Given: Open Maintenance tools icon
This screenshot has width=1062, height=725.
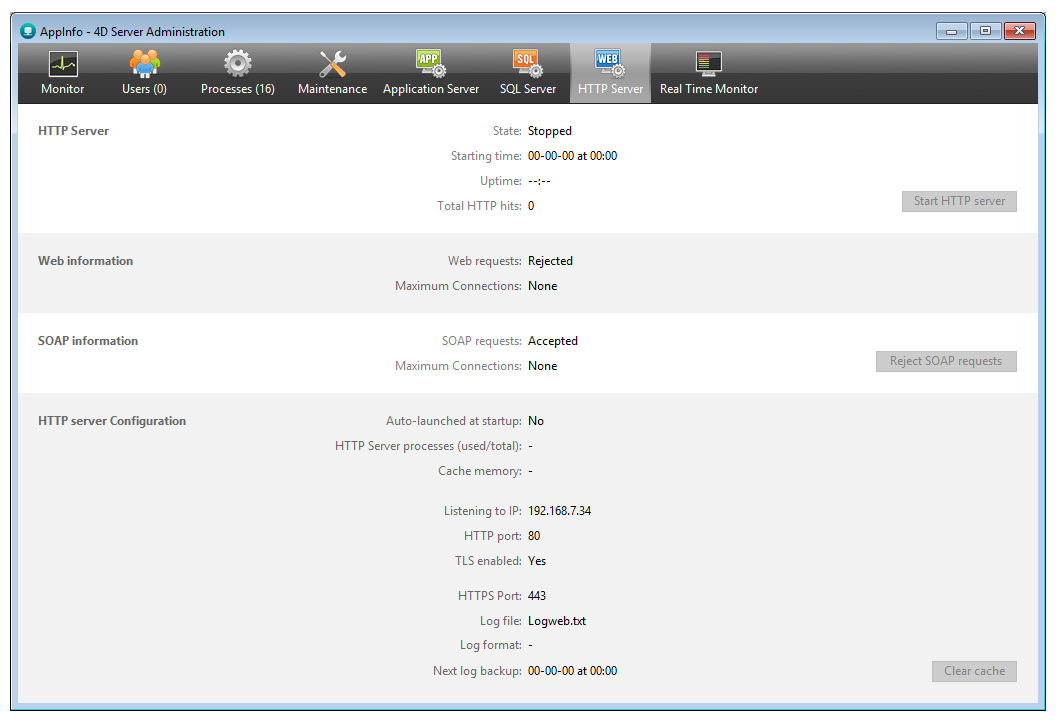Looking at the screenshot, I should click(x=332, y=65).
